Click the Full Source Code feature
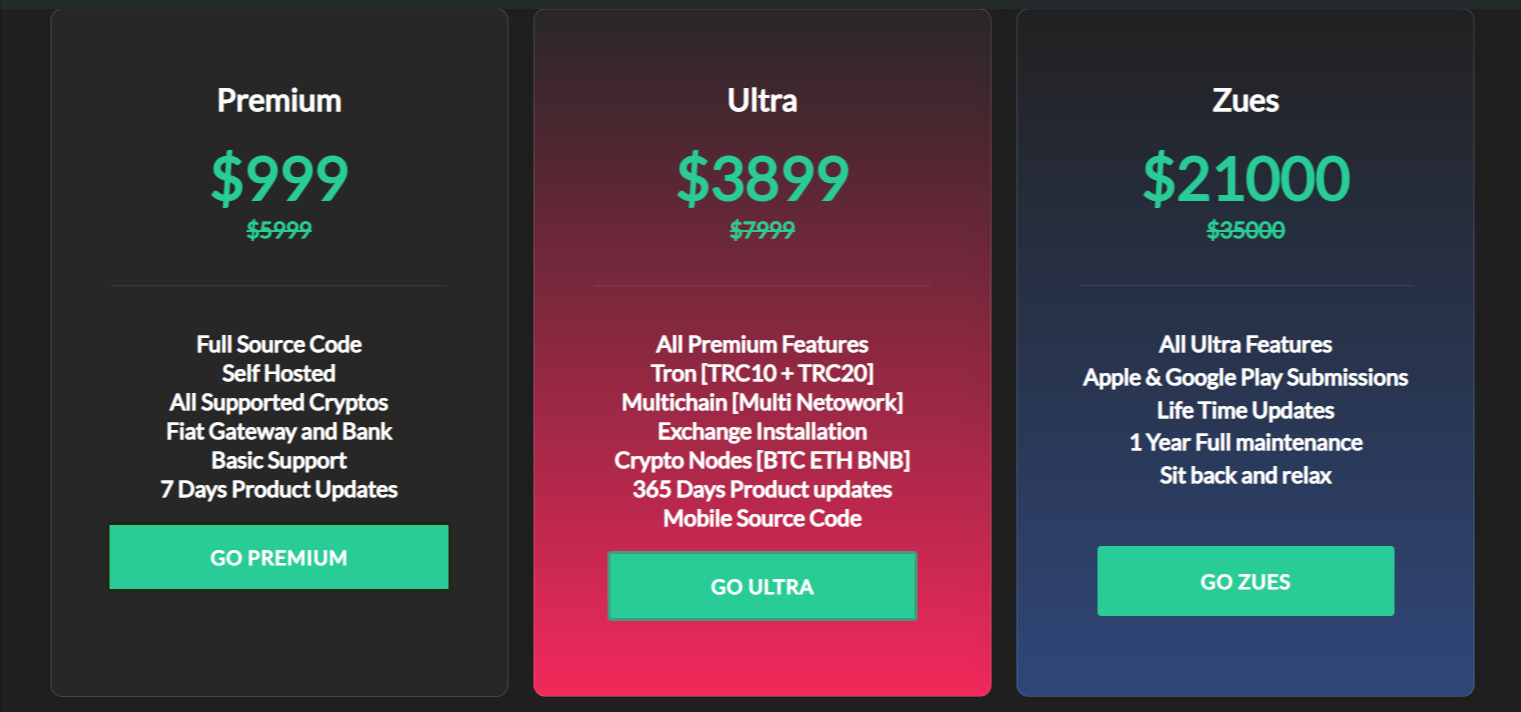The height and width of the screenshot is (712, 1521). pyautogui.click(x=279, y=344)
